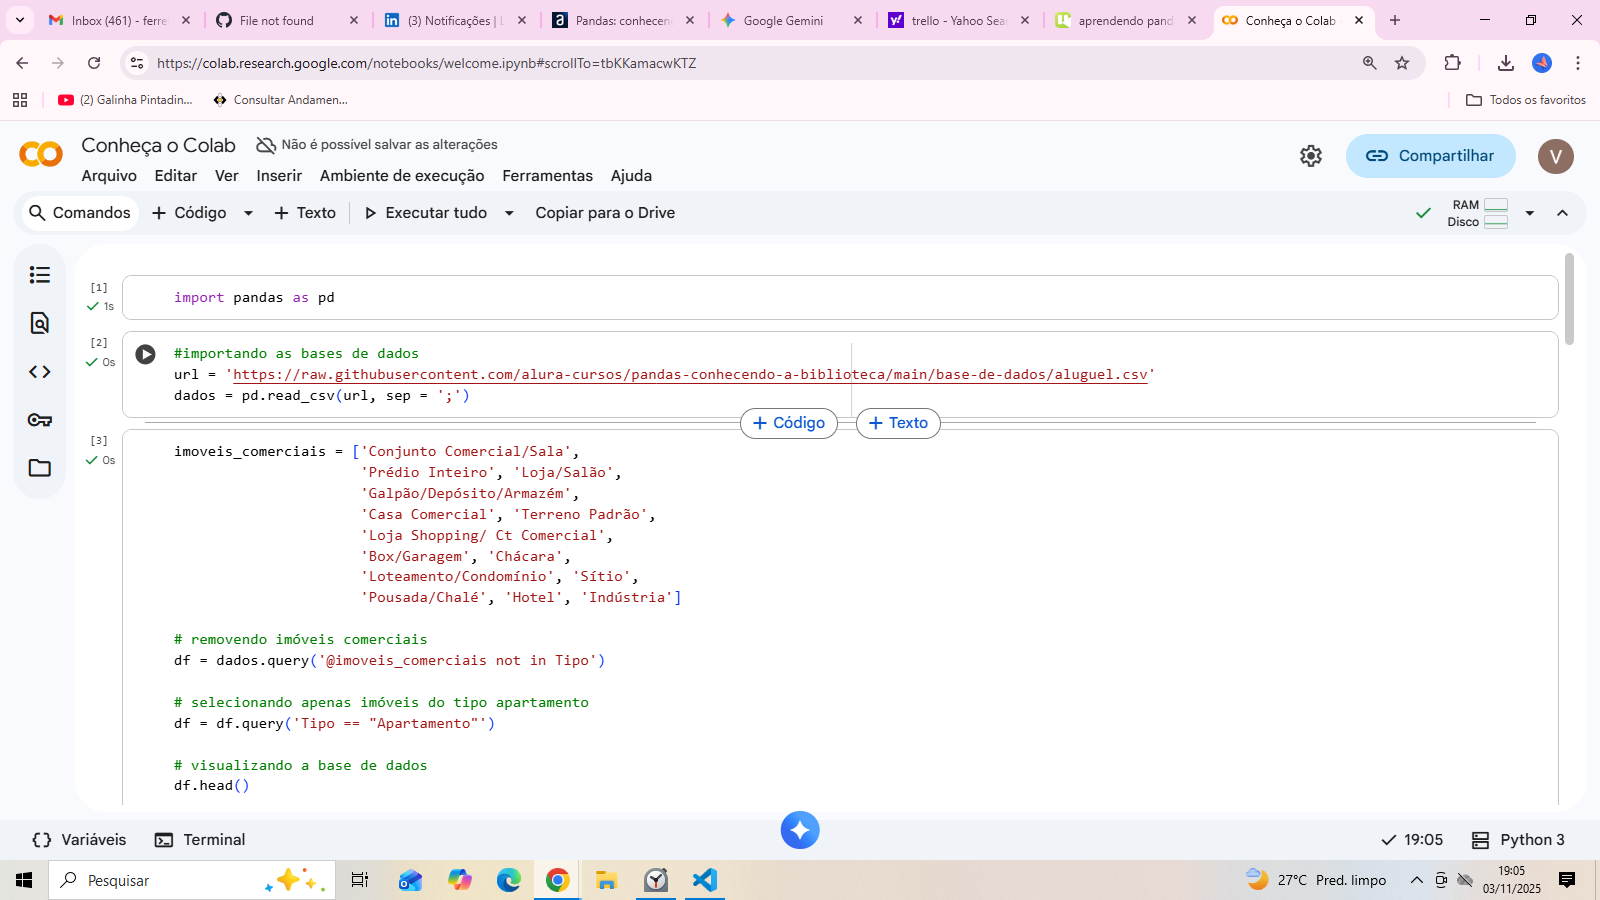Open the files folder icon in sidebar
Viewport: 1600px width, 900px height.
40,468
